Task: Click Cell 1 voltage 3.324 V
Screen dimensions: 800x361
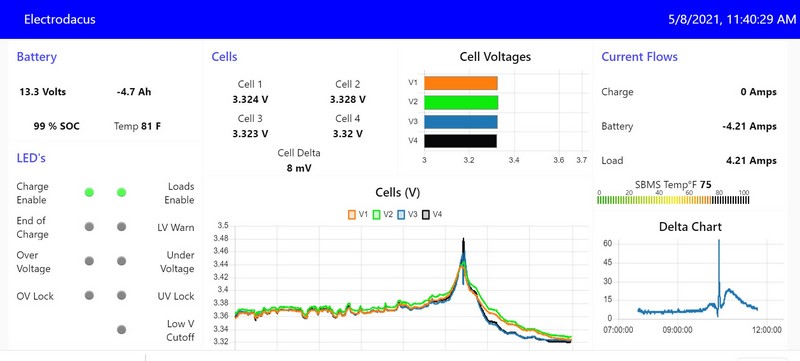Action: pos(250,99)
